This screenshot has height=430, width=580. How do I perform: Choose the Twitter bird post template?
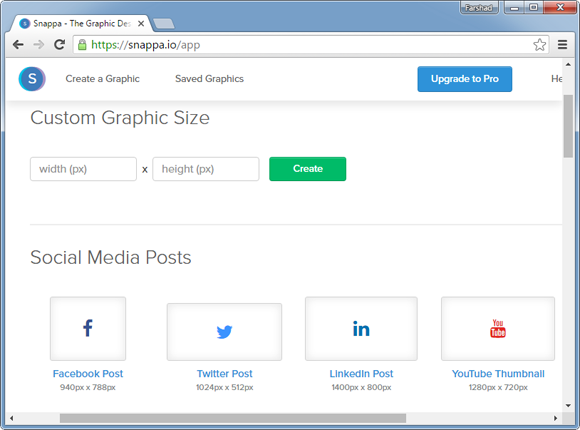(224, 332)
